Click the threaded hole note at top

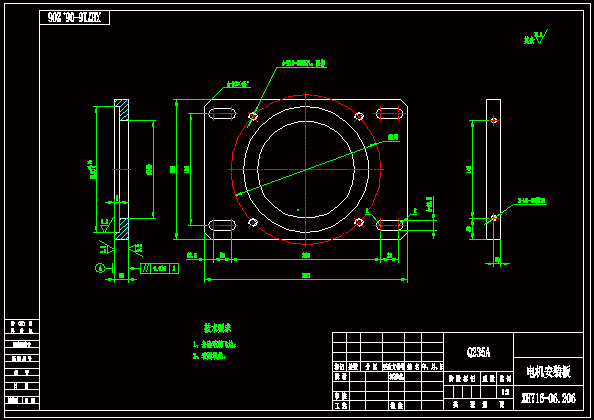304,63
